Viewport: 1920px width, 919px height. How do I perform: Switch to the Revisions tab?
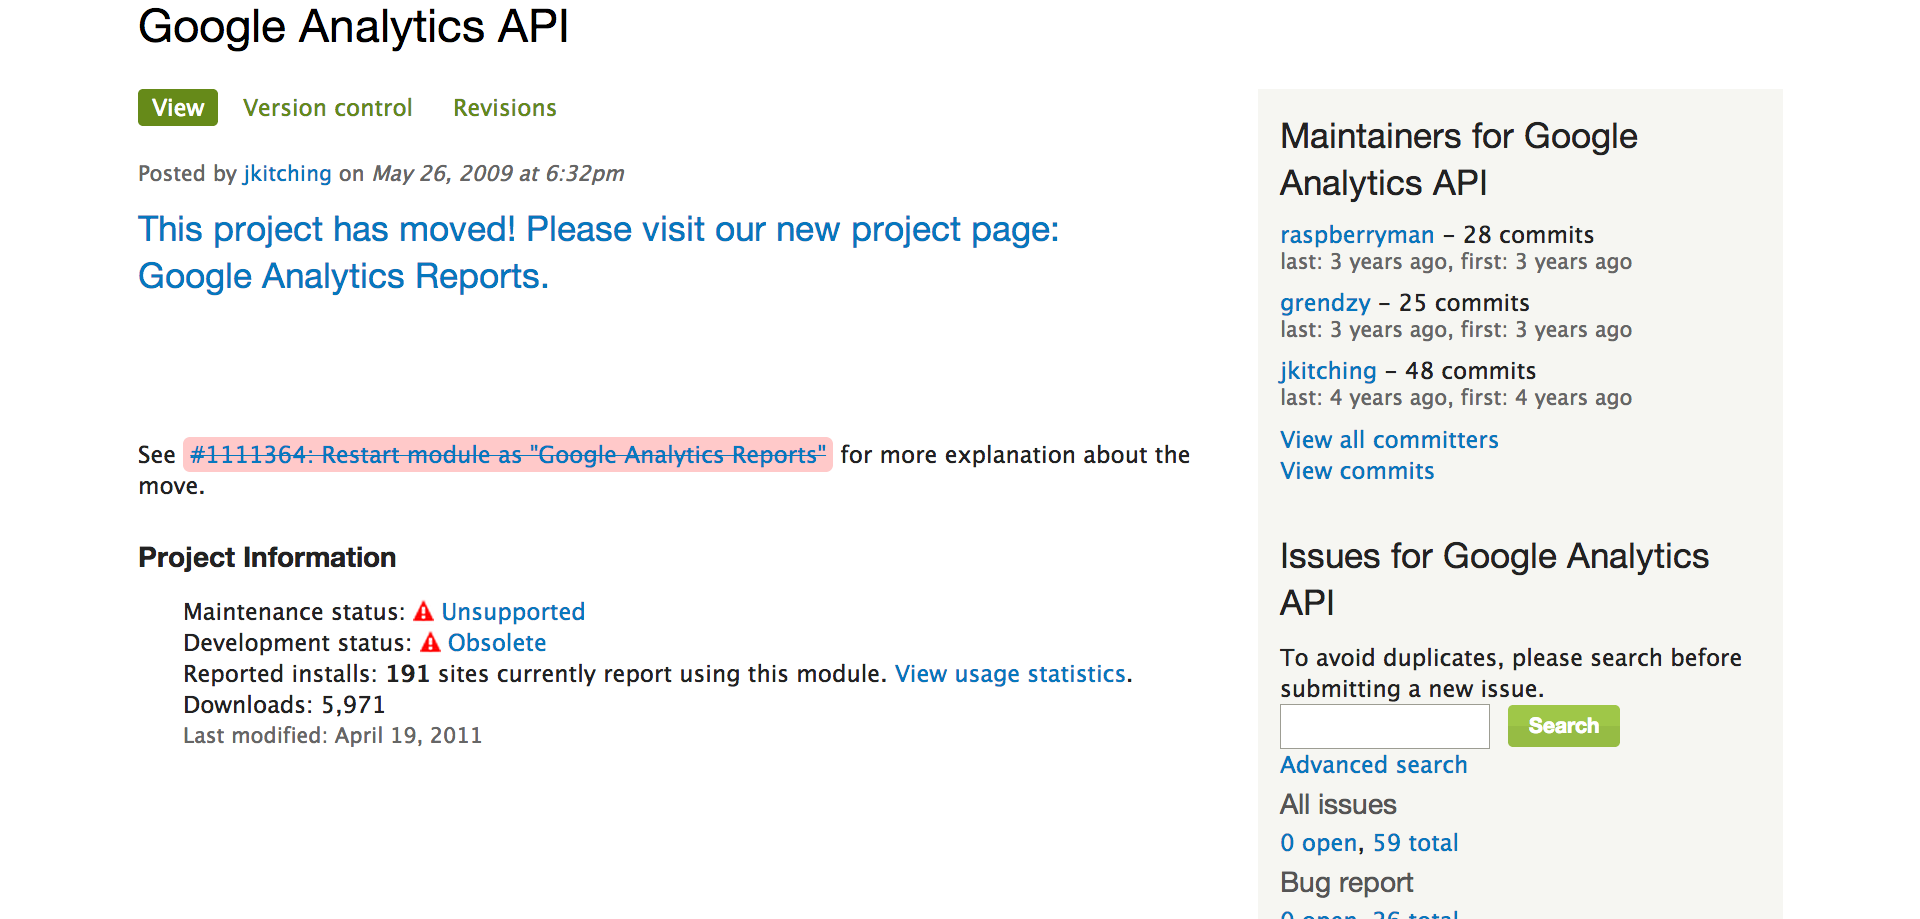coord(504,108)
